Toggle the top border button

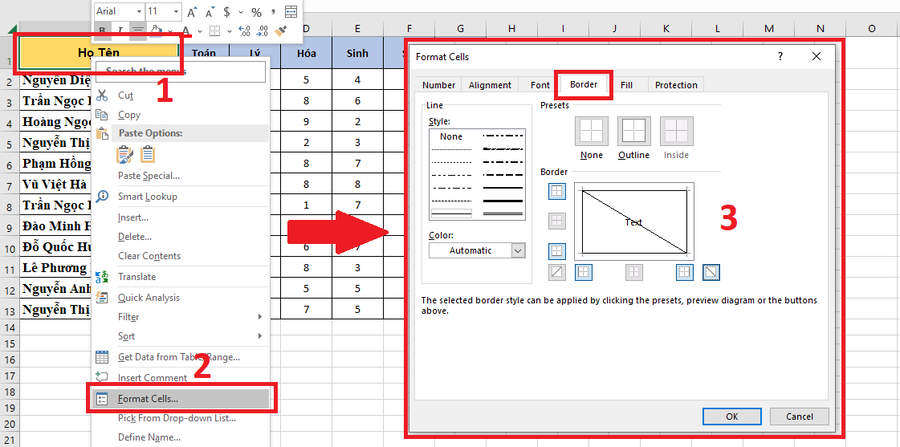(x=557, y=191)
